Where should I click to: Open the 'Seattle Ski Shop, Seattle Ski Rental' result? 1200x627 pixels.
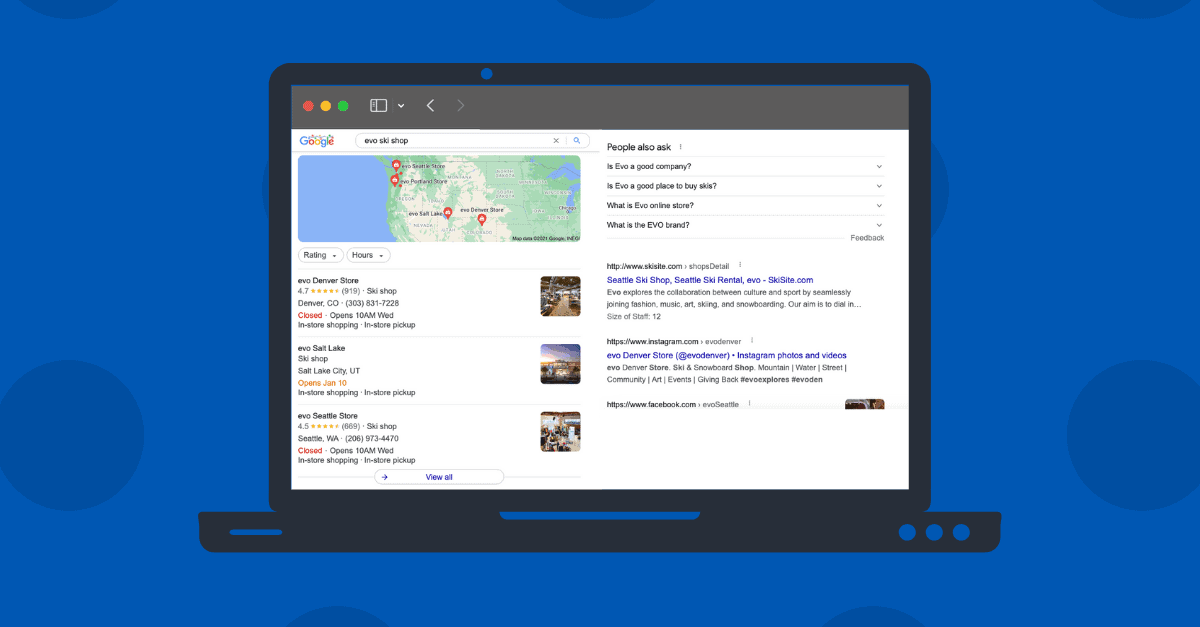710,280
